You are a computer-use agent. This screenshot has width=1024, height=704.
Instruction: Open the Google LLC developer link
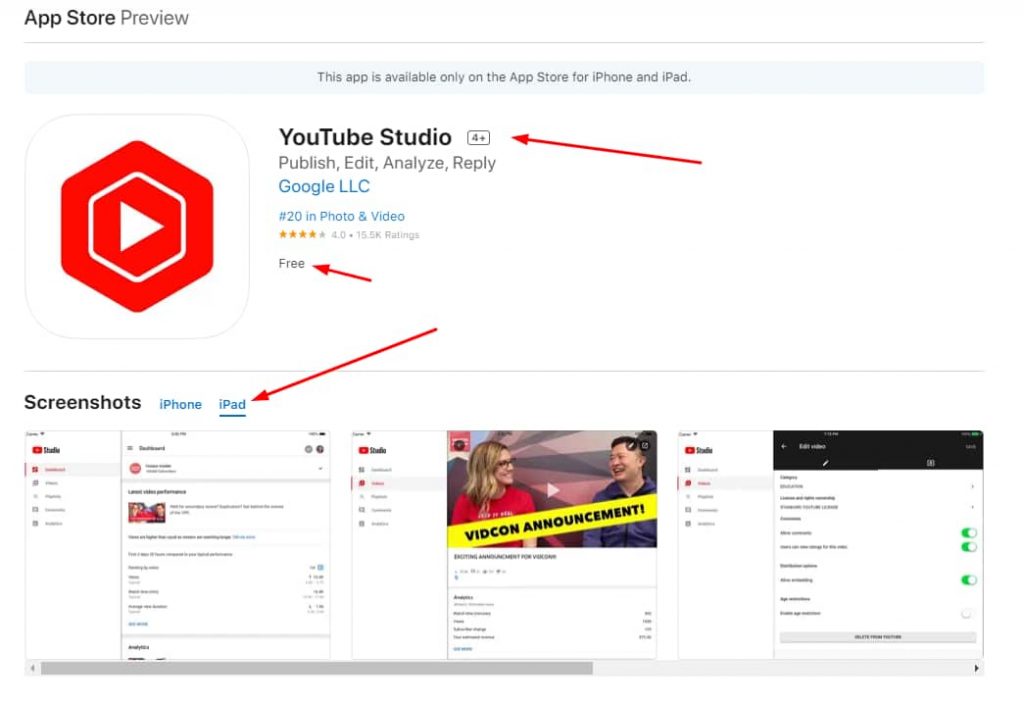(x=324, y=187)
